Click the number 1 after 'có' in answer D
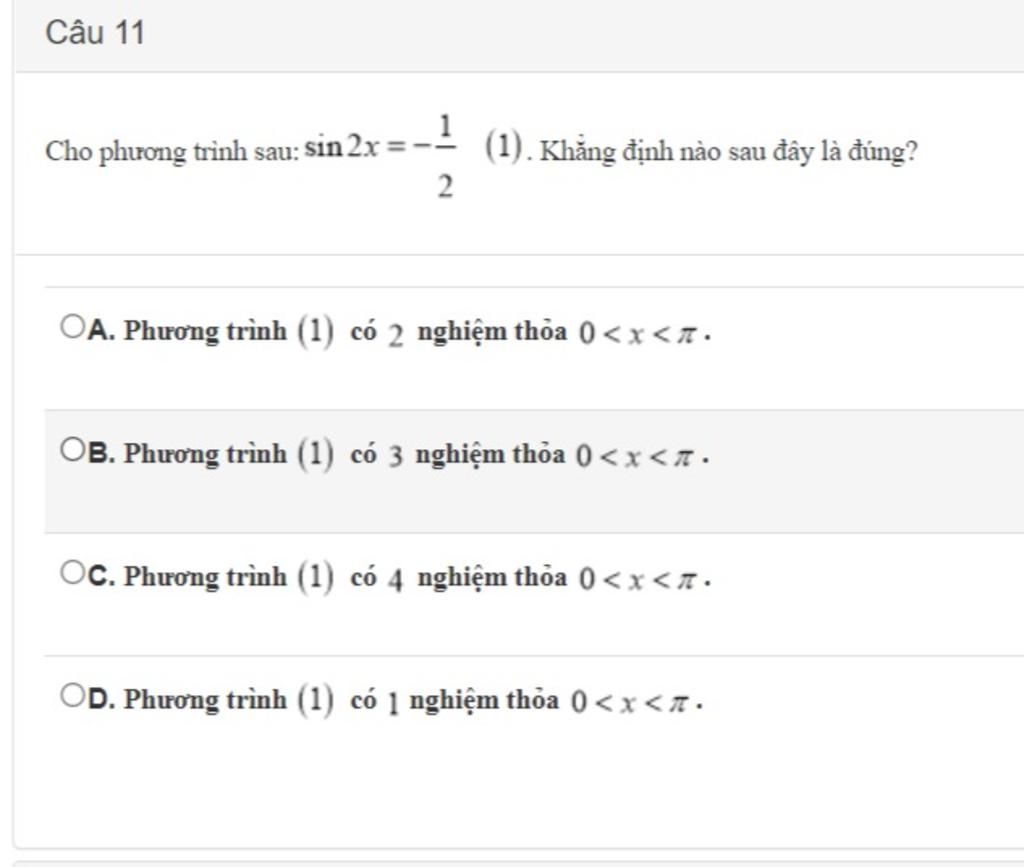 coord(393,703)
